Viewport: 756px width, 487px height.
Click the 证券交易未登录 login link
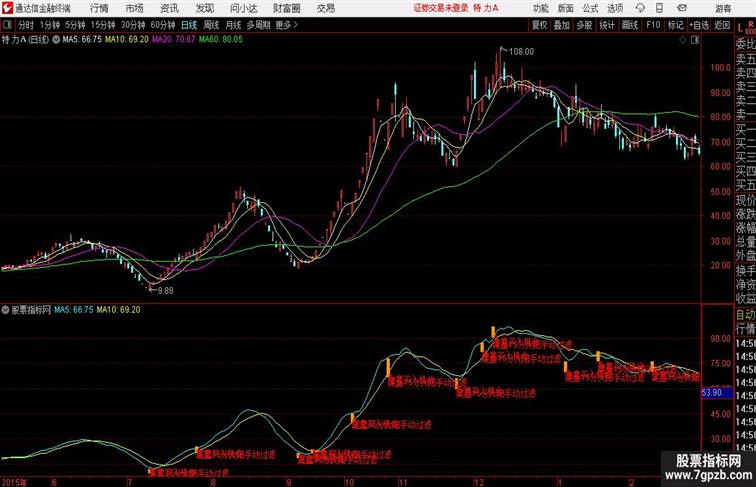click(441, 8)
